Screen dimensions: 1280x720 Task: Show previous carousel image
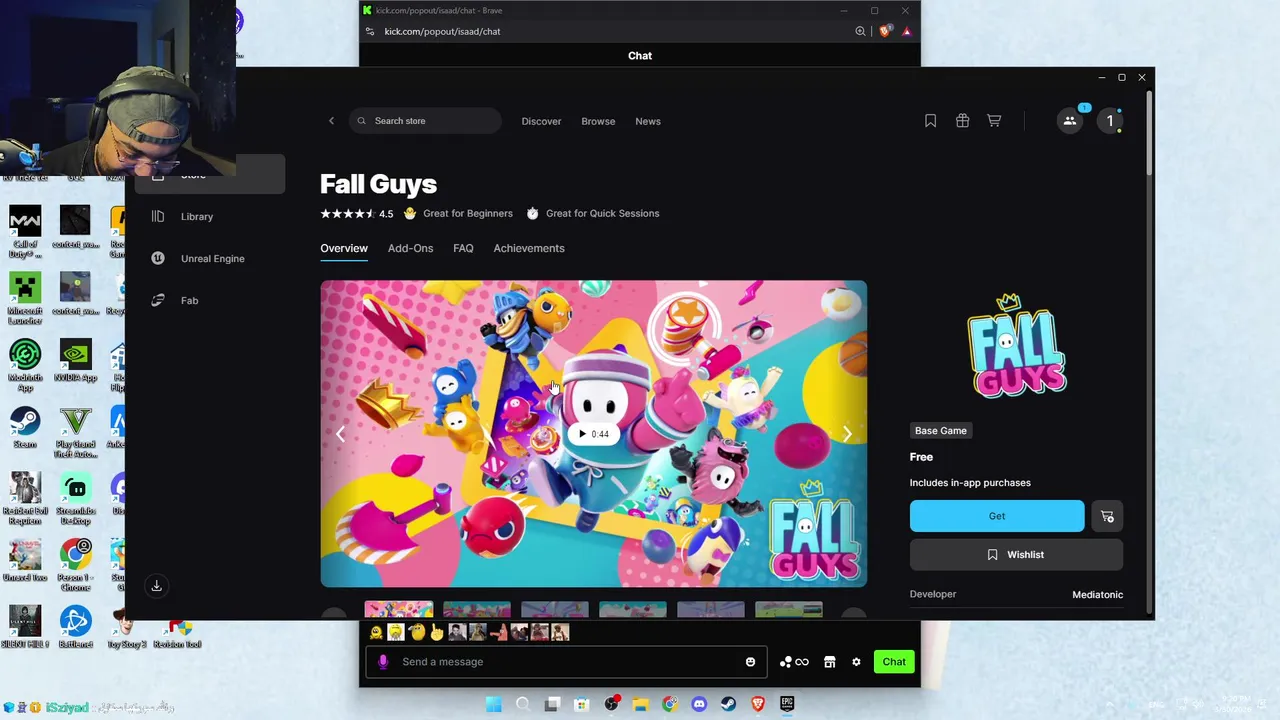pos(340,434)
